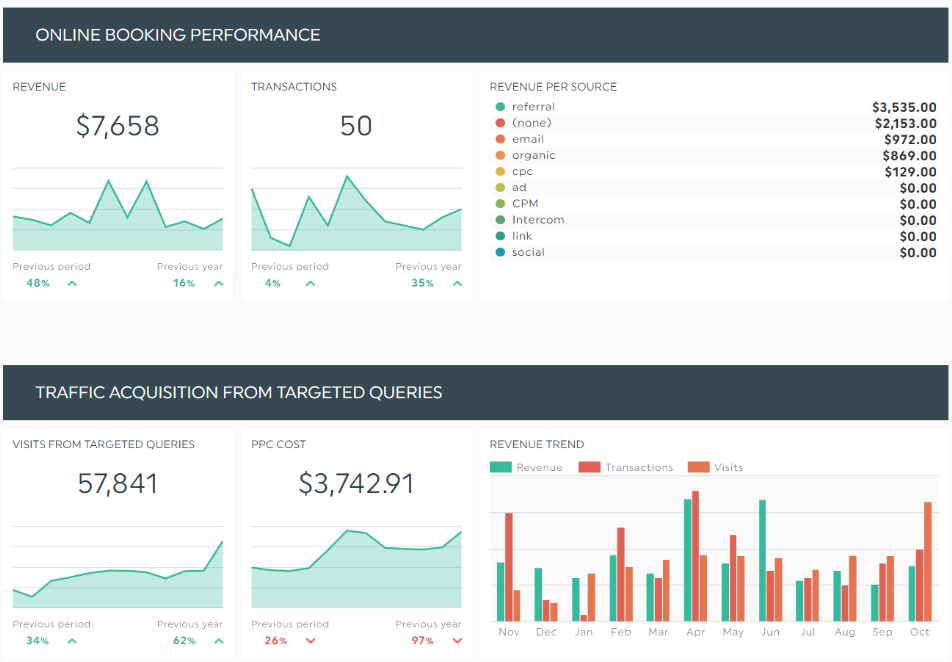The width and height of the screenshot is (952, 662).
Task: Click the green up arrow beside Revenue 48%
Action: pos(72,283)
